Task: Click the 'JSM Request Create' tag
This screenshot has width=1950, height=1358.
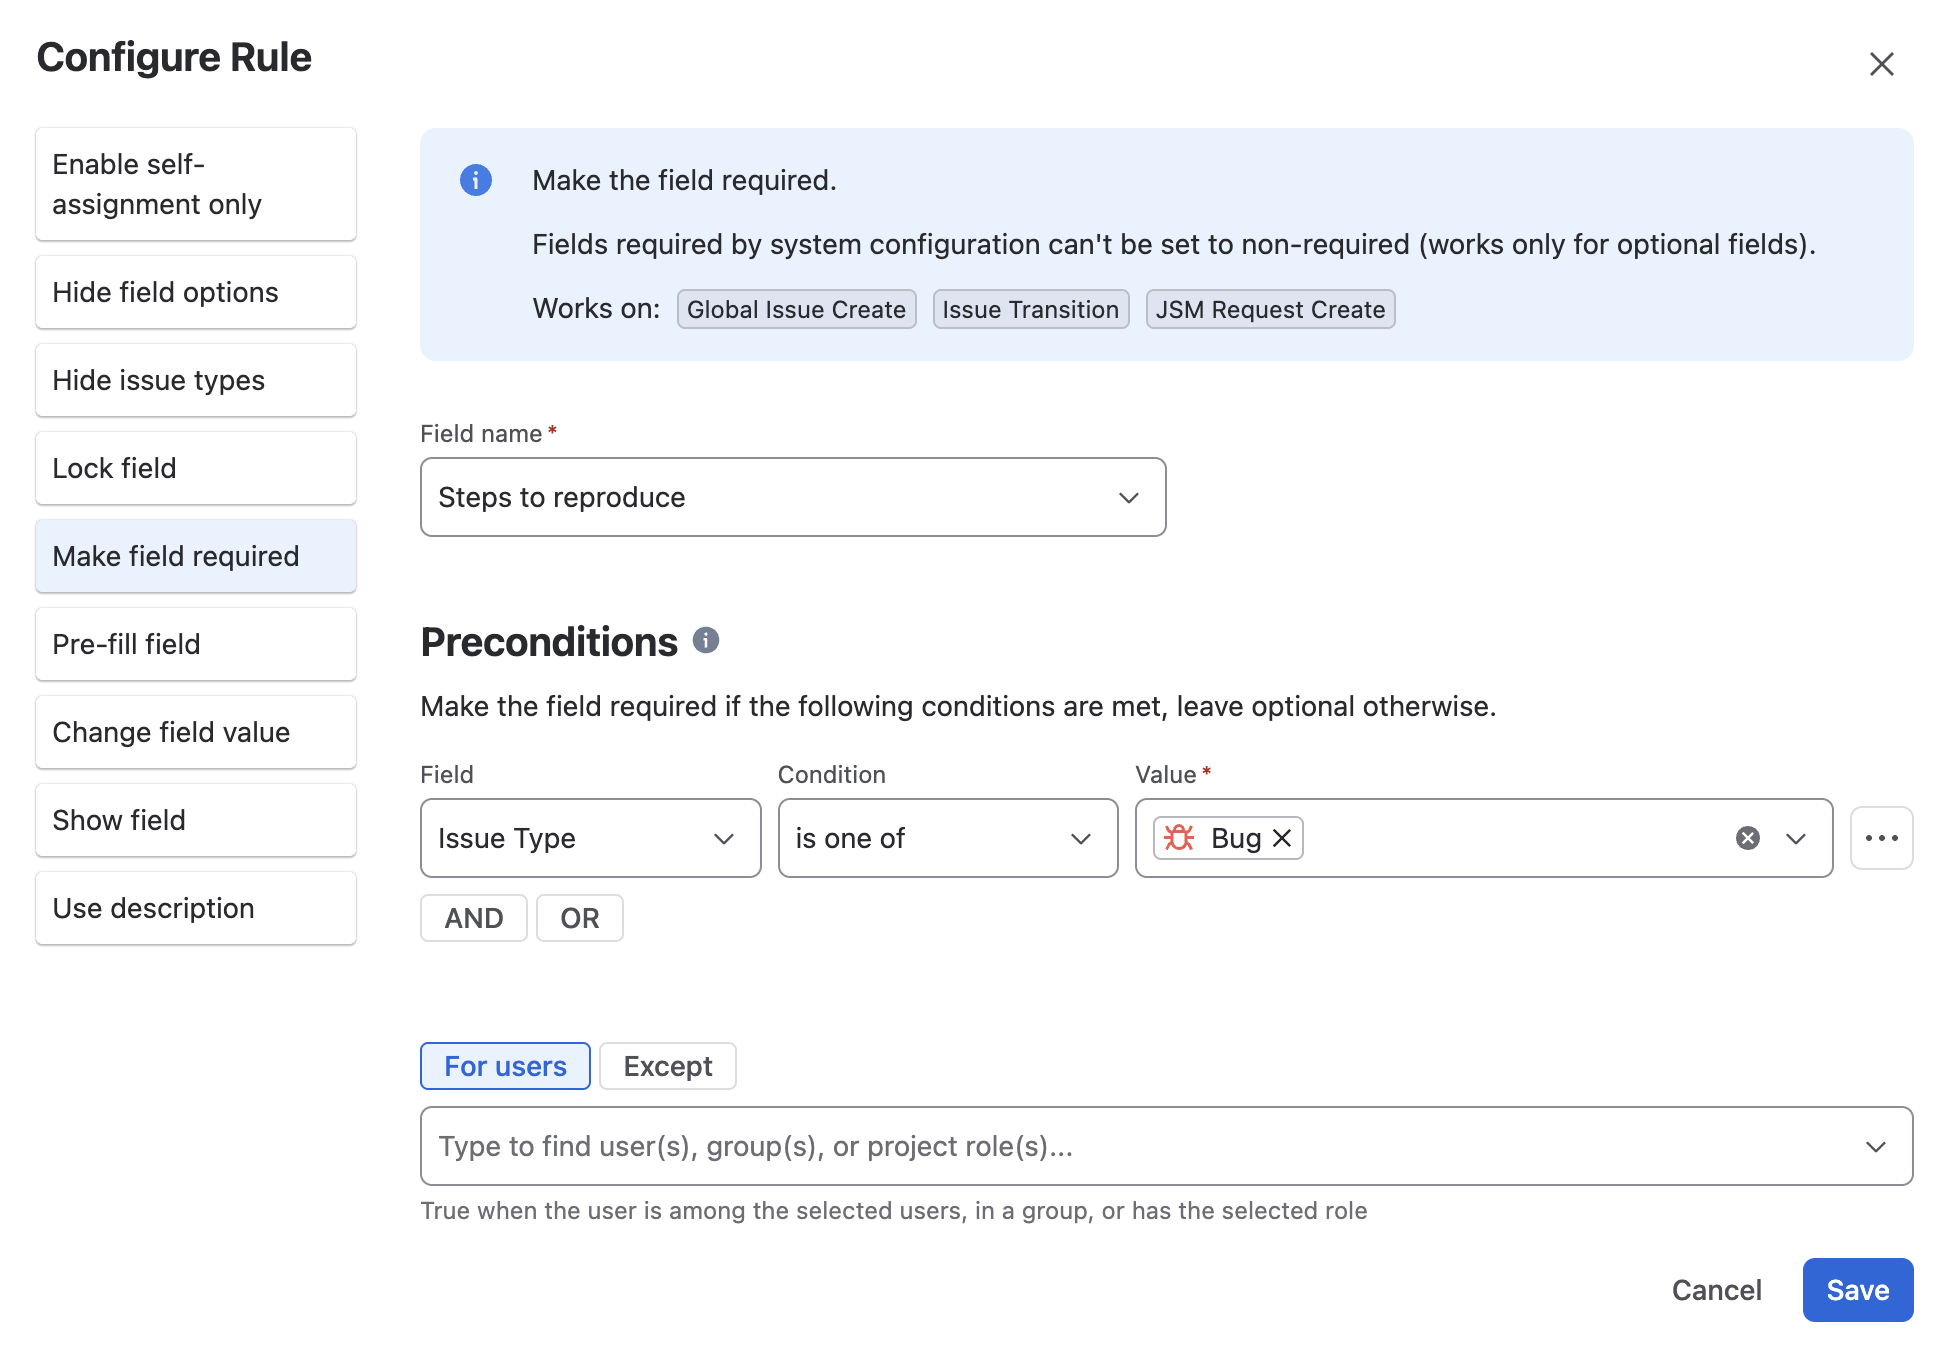Action: 1270,309
